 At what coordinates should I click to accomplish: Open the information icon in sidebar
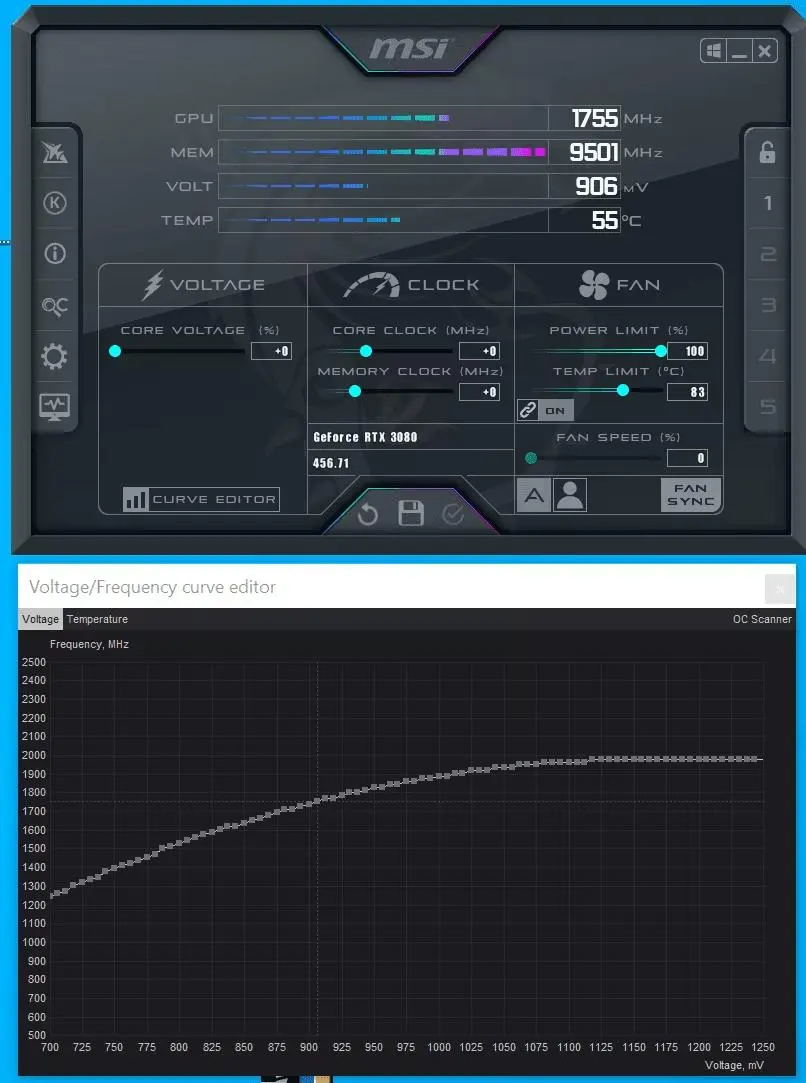coord(55,253)
